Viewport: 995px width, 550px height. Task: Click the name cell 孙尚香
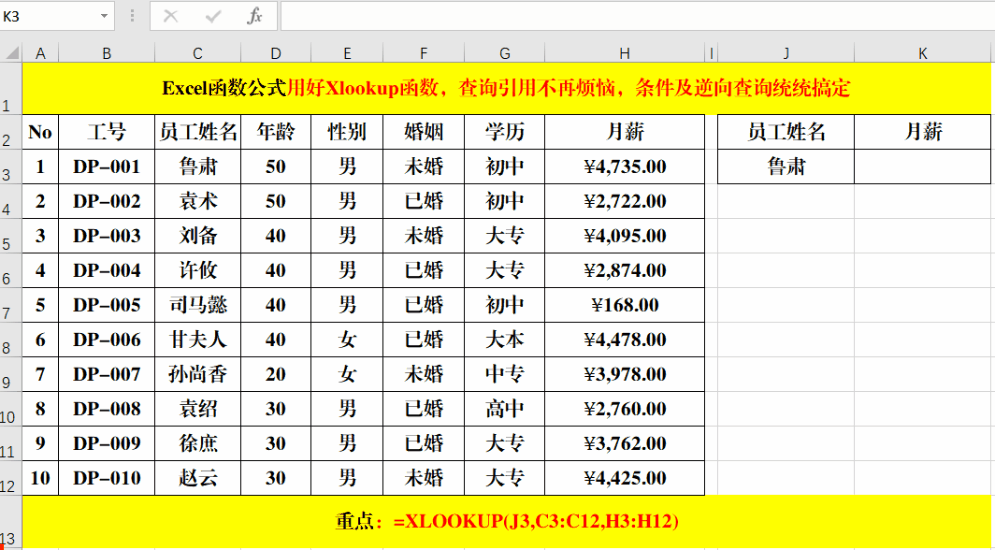click(x=198, y=374)
